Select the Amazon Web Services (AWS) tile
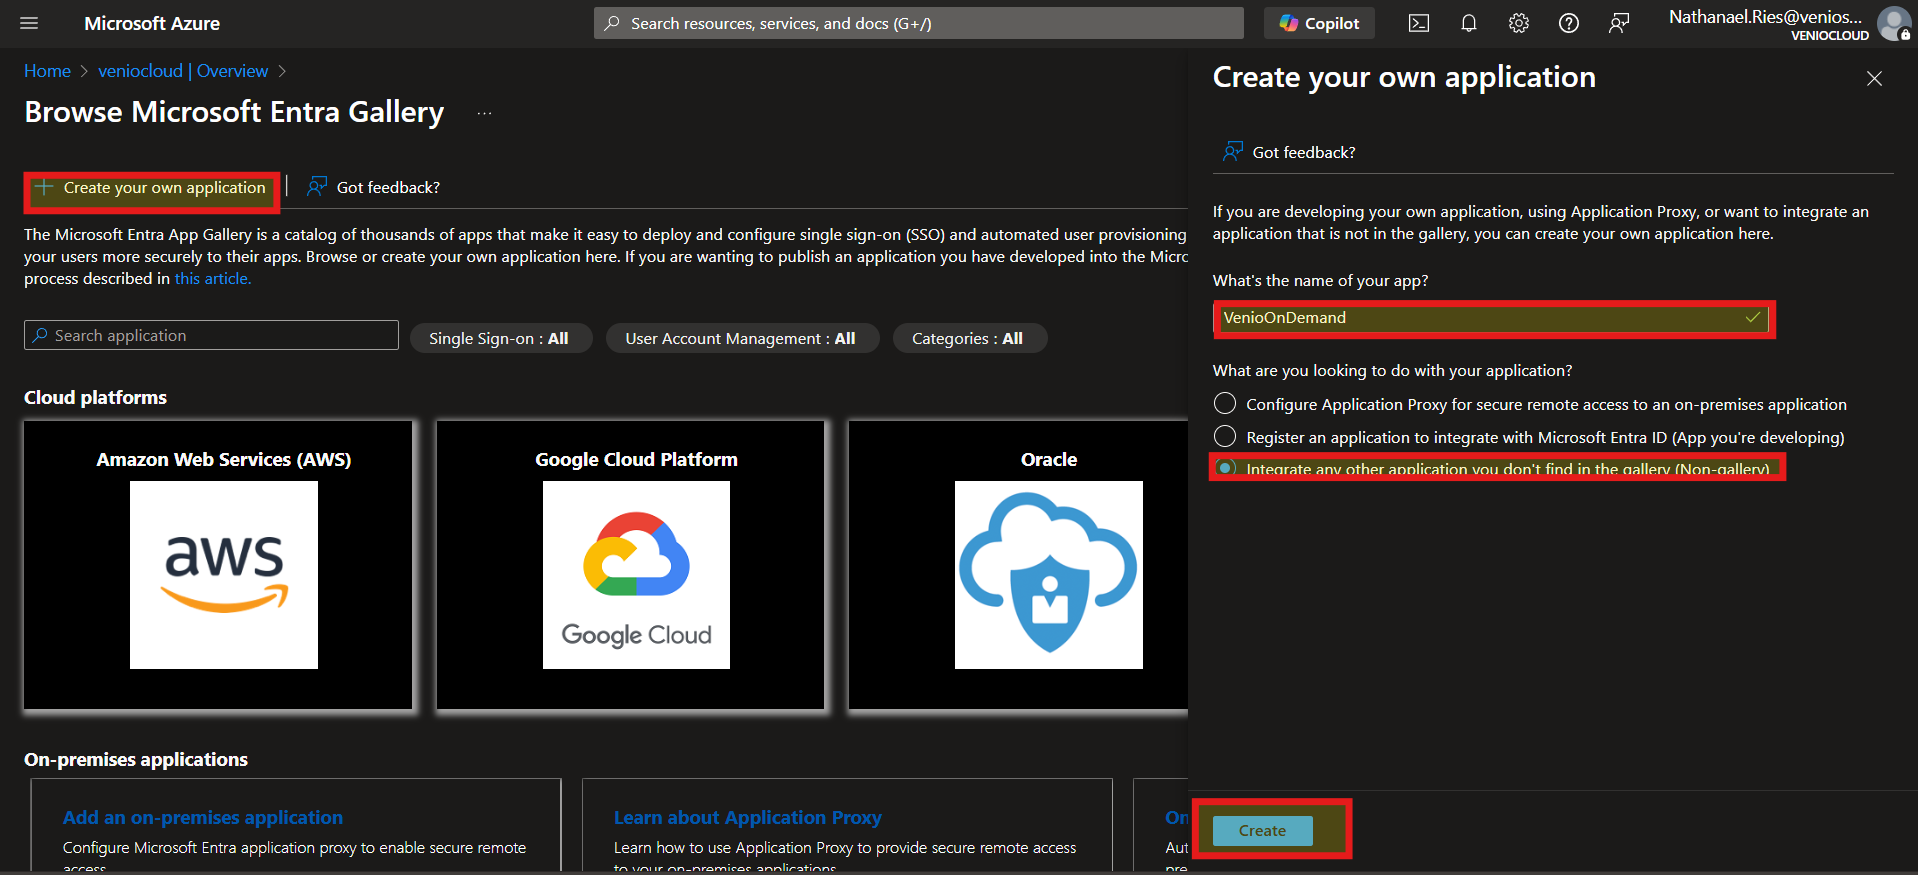The width and height of the screenshot is (1918, 875). (x=218, y=565)
